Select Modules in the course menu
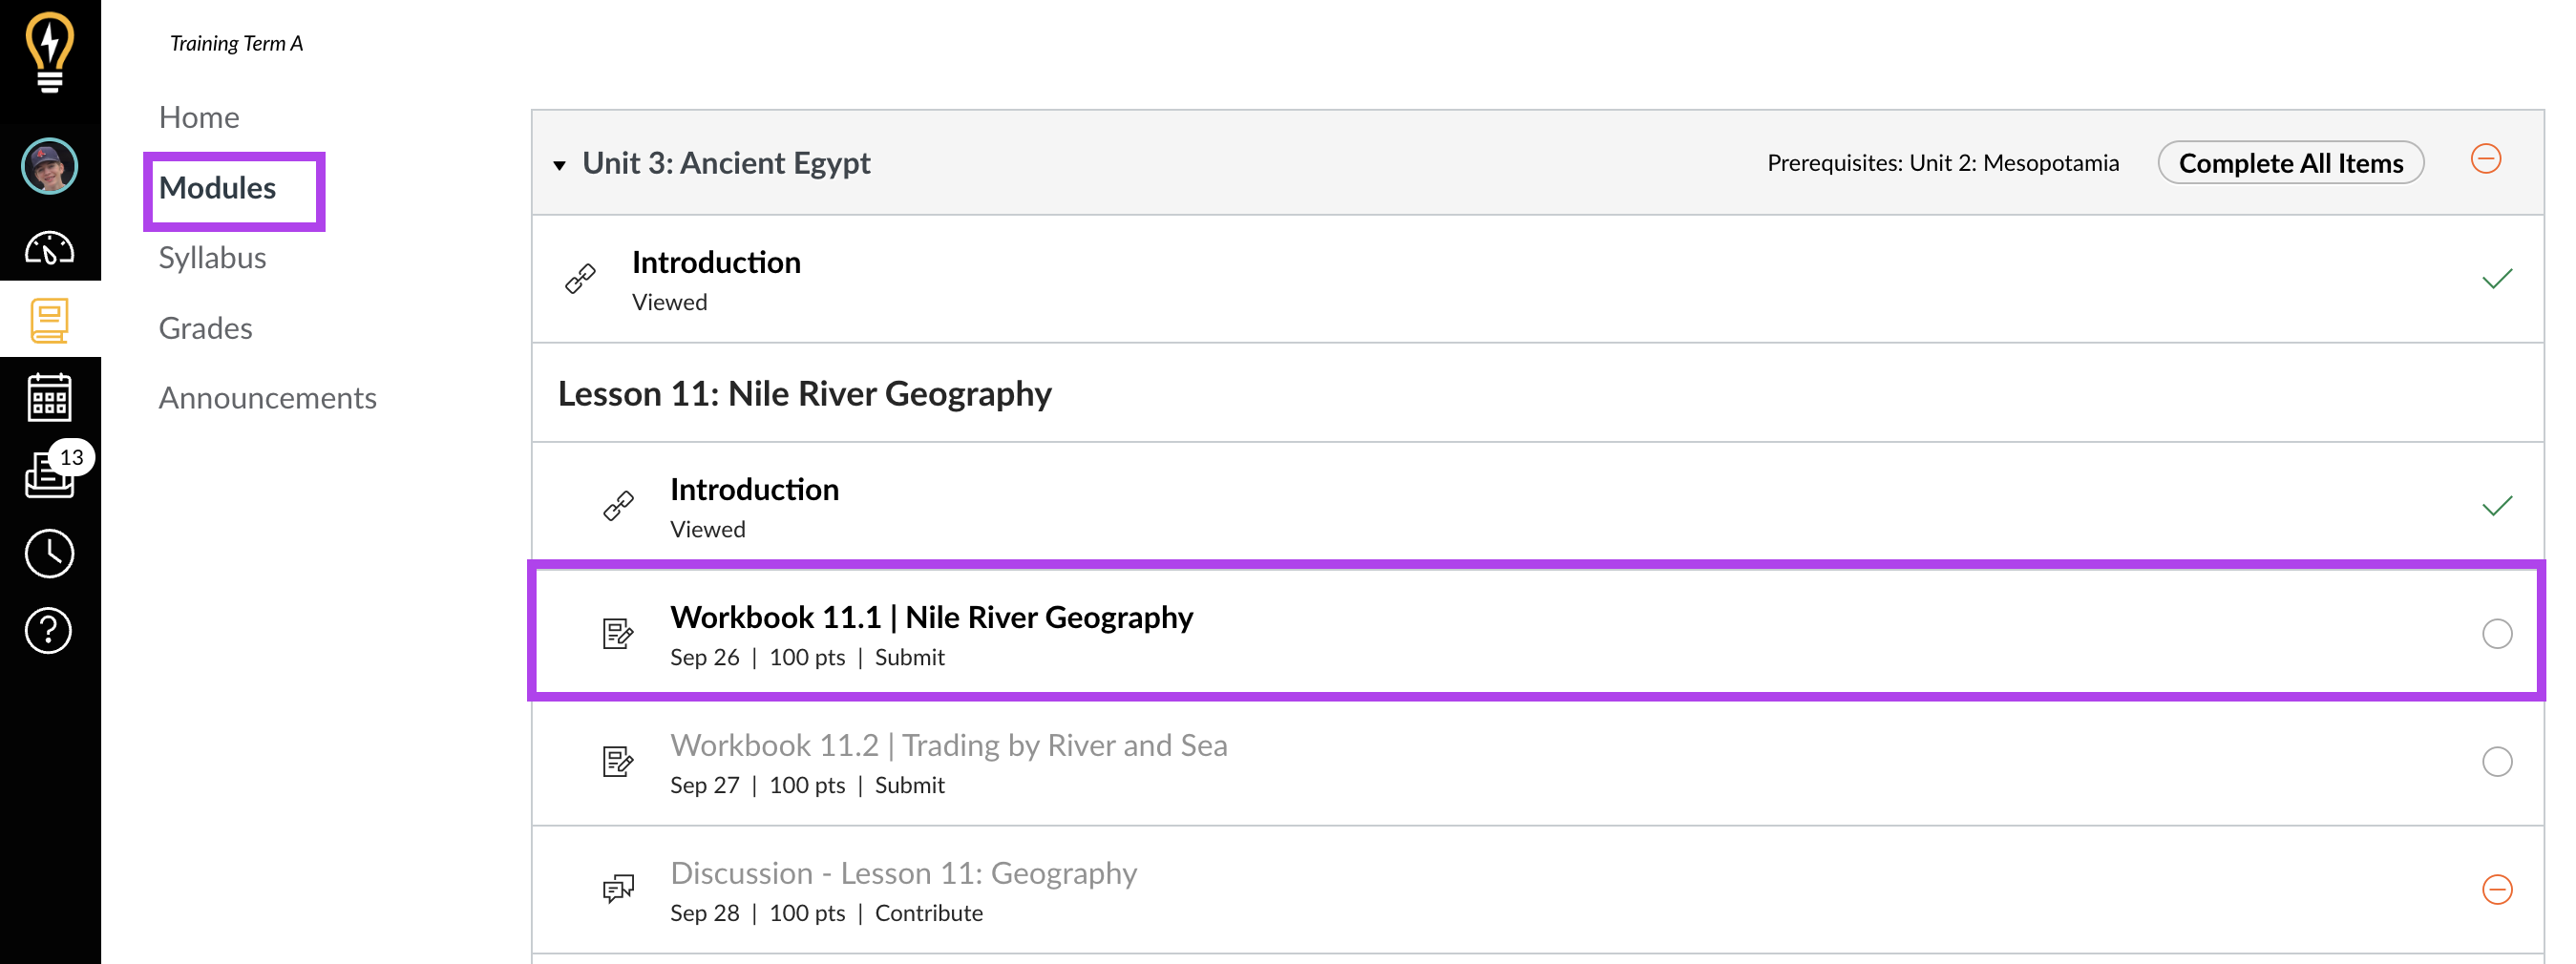The height and width of the screenshot is (964, 2576). pyautogui.click(x=217, y=188)
